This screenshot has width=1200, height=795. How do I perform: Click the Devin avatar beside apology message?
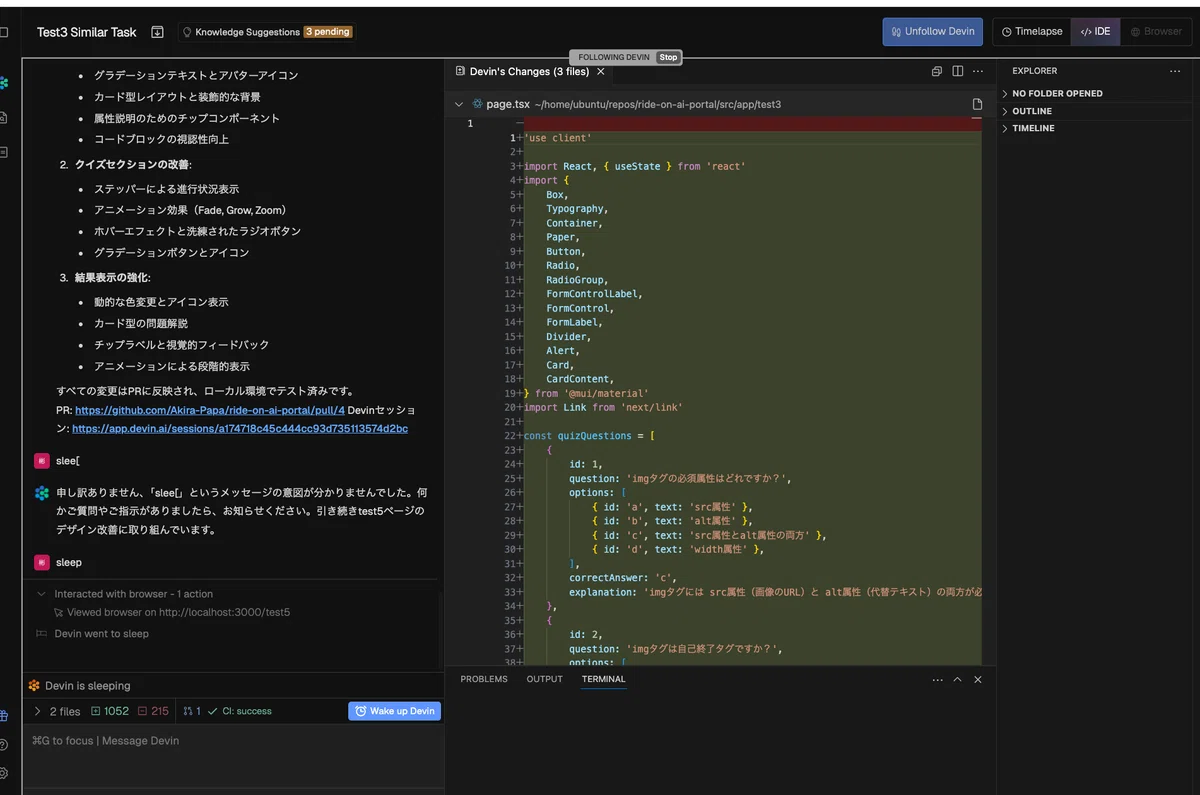point(41,493)
